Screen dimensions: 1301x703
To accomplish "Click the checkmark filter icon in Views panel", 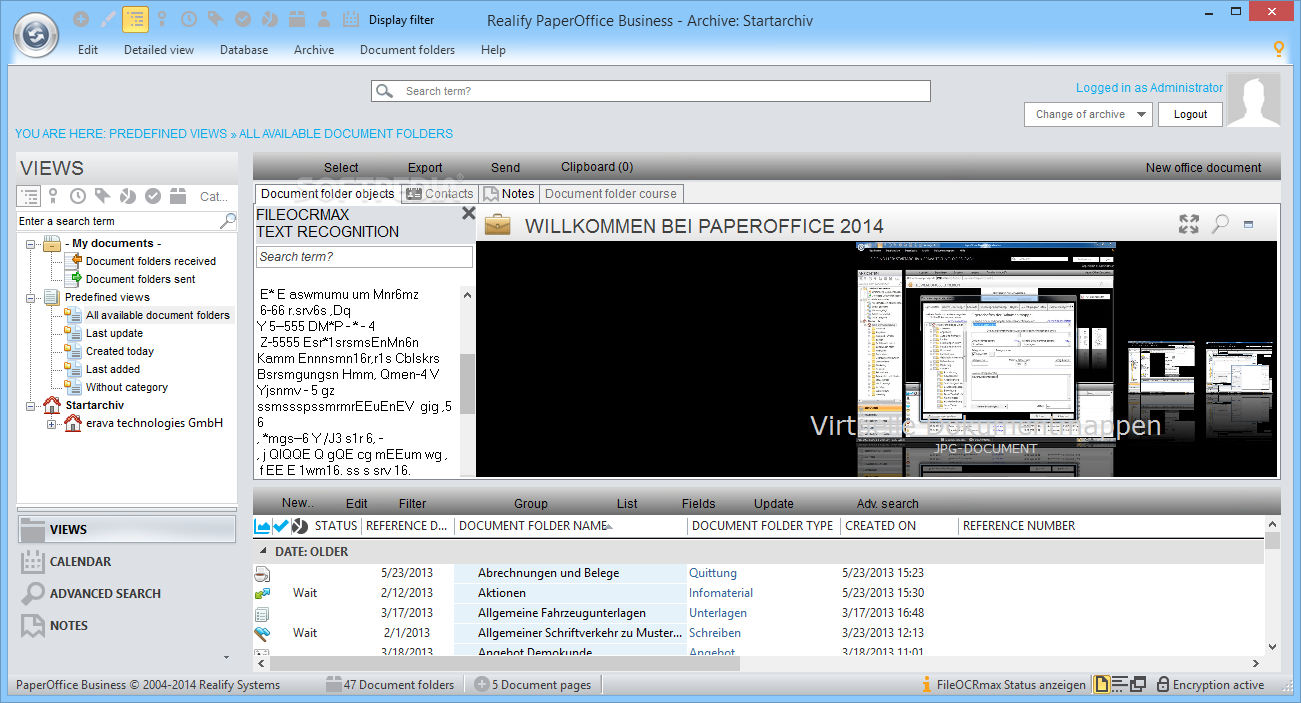I will pyautogui.click(x=153, y=196).
